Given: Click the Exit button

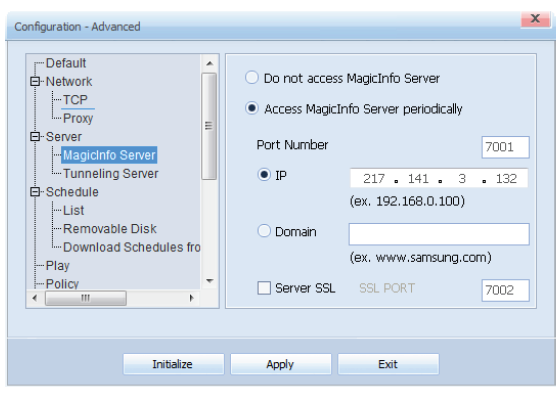Looking at the screenshot, I should click(x=388, y=364).
